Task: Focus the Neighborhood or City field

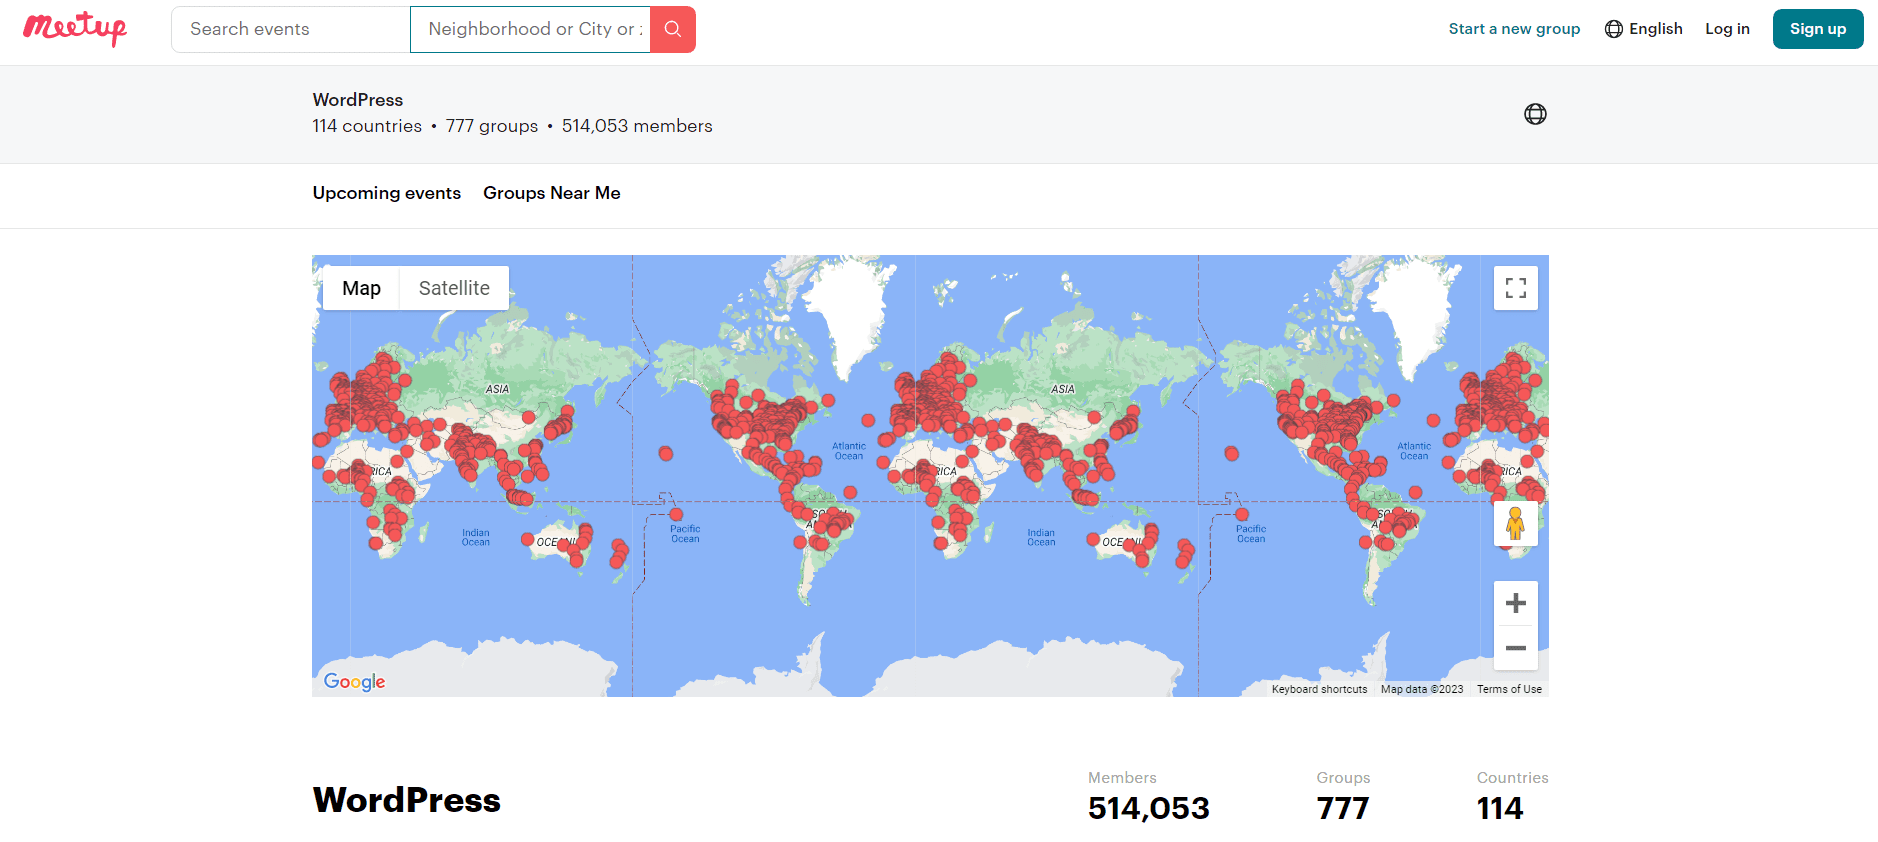Action: 530,29
